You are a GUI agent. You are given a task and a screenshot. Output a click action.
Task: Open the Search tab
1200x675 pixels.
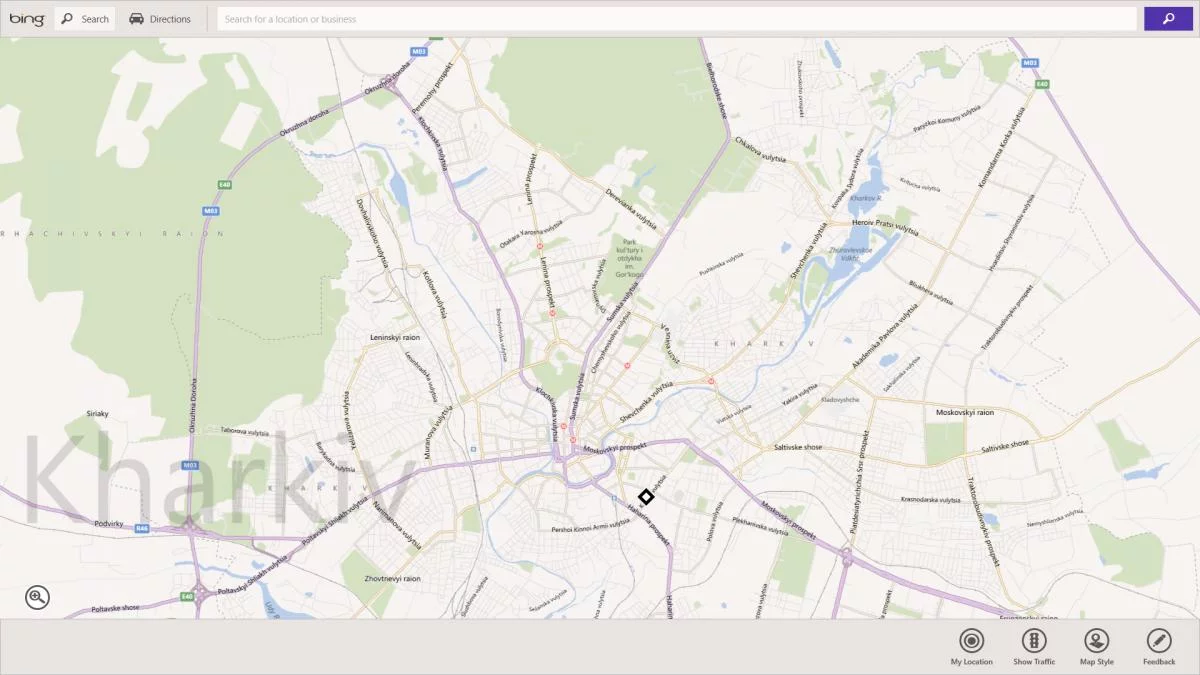(x=85, y=19)
